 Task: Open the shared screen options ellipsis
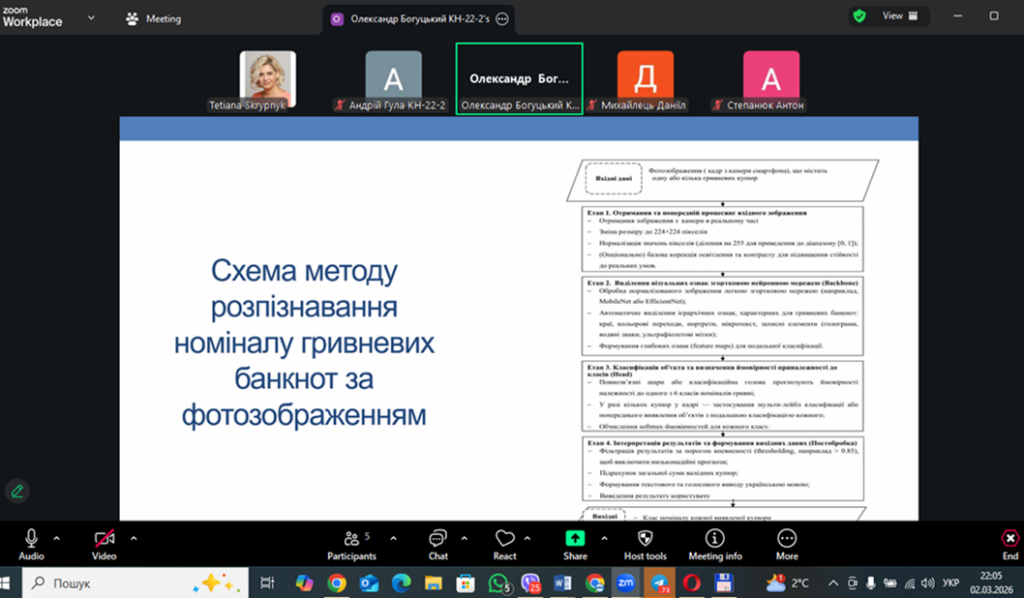point(502,18)
